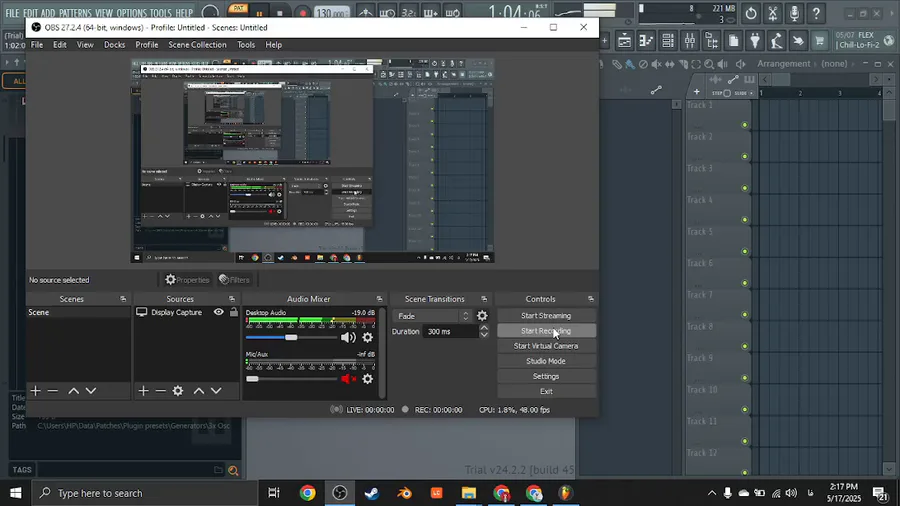Image resolution: width=900 pixels, height=506 pixels.
Task: Move scene up in the Scenes panel
Action: pyautogui.click(x=73, y=391)
